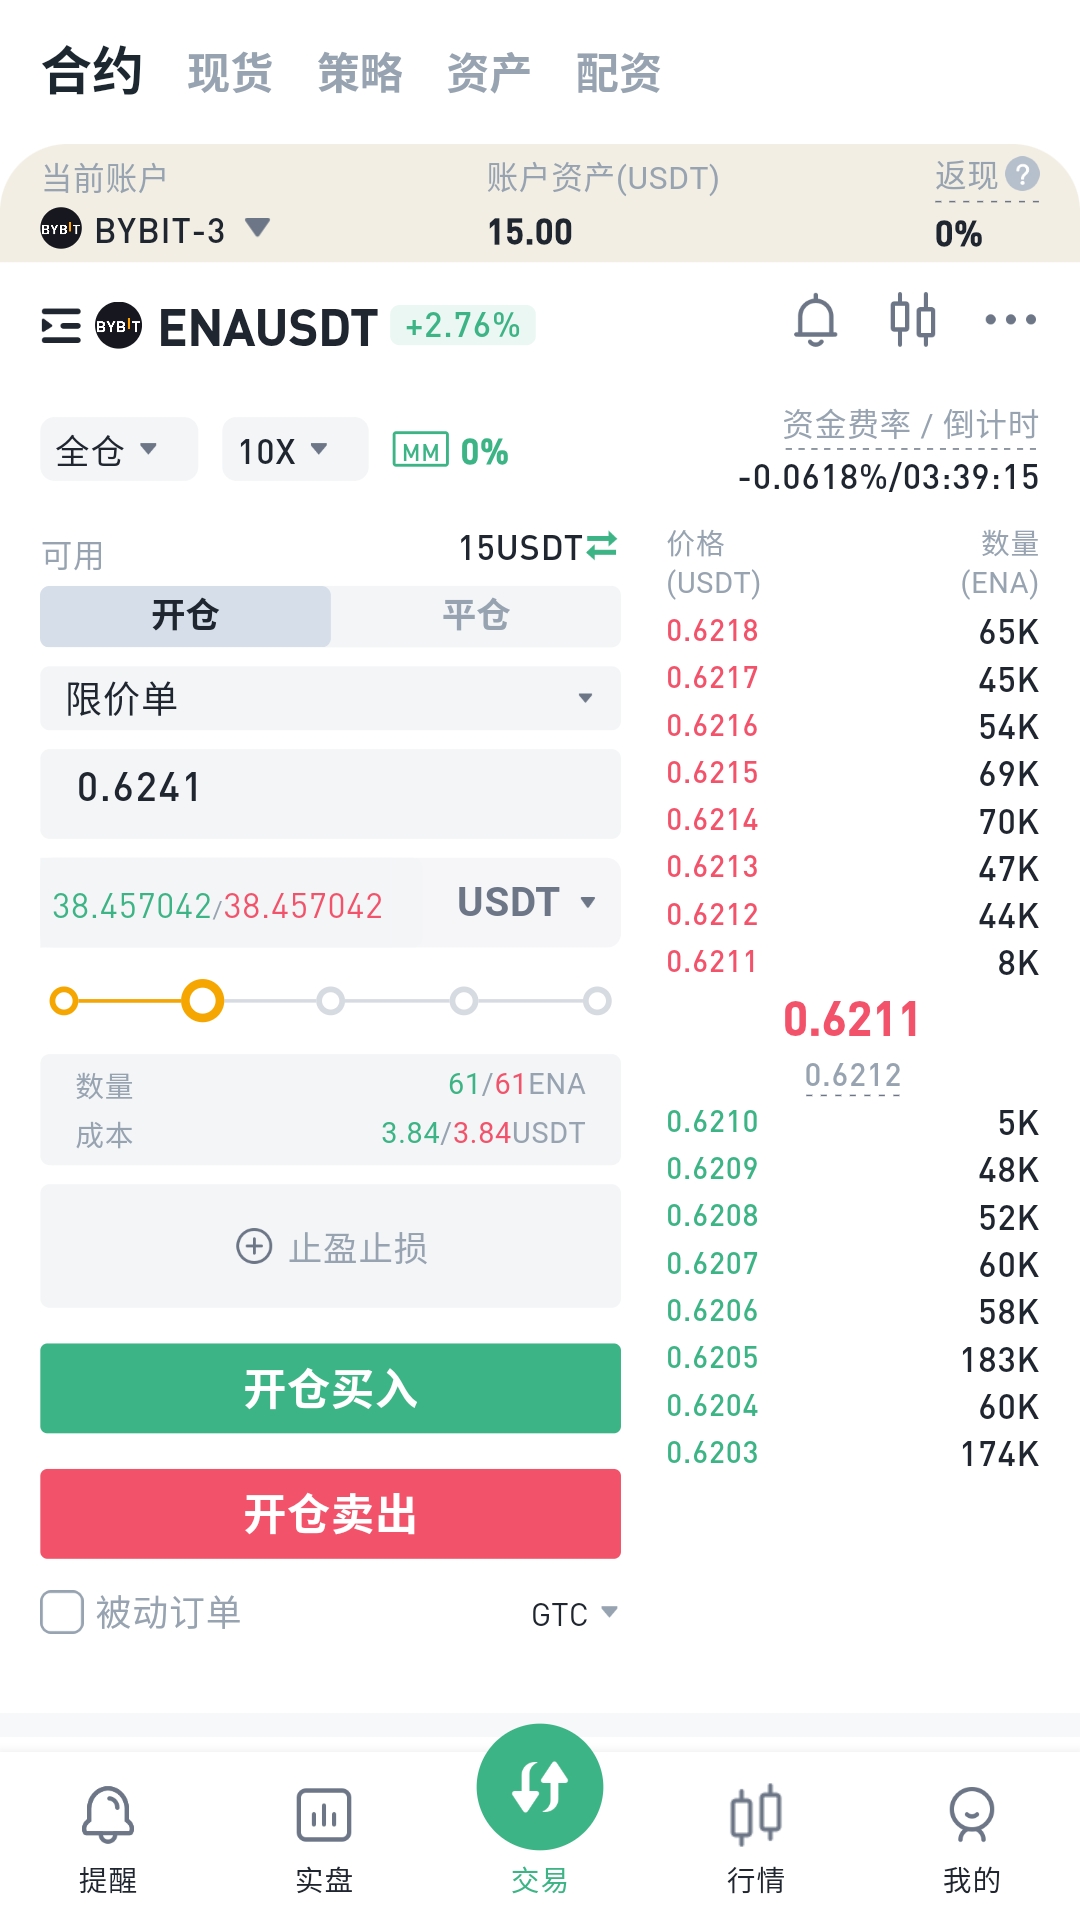Select the 开仓 open position toggle

[186, 615]
